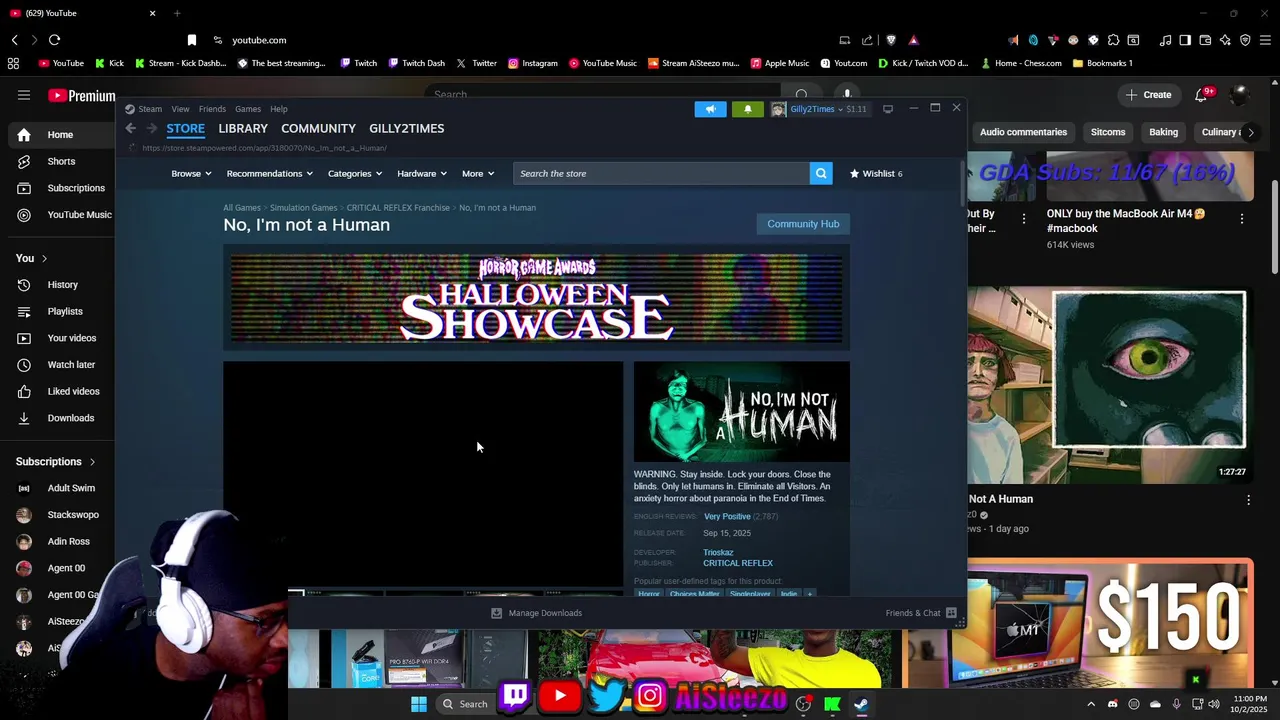Viewport: 1280px width, 720px height.
Task: Open Windows Start menu
Action: tap(419, 704)
